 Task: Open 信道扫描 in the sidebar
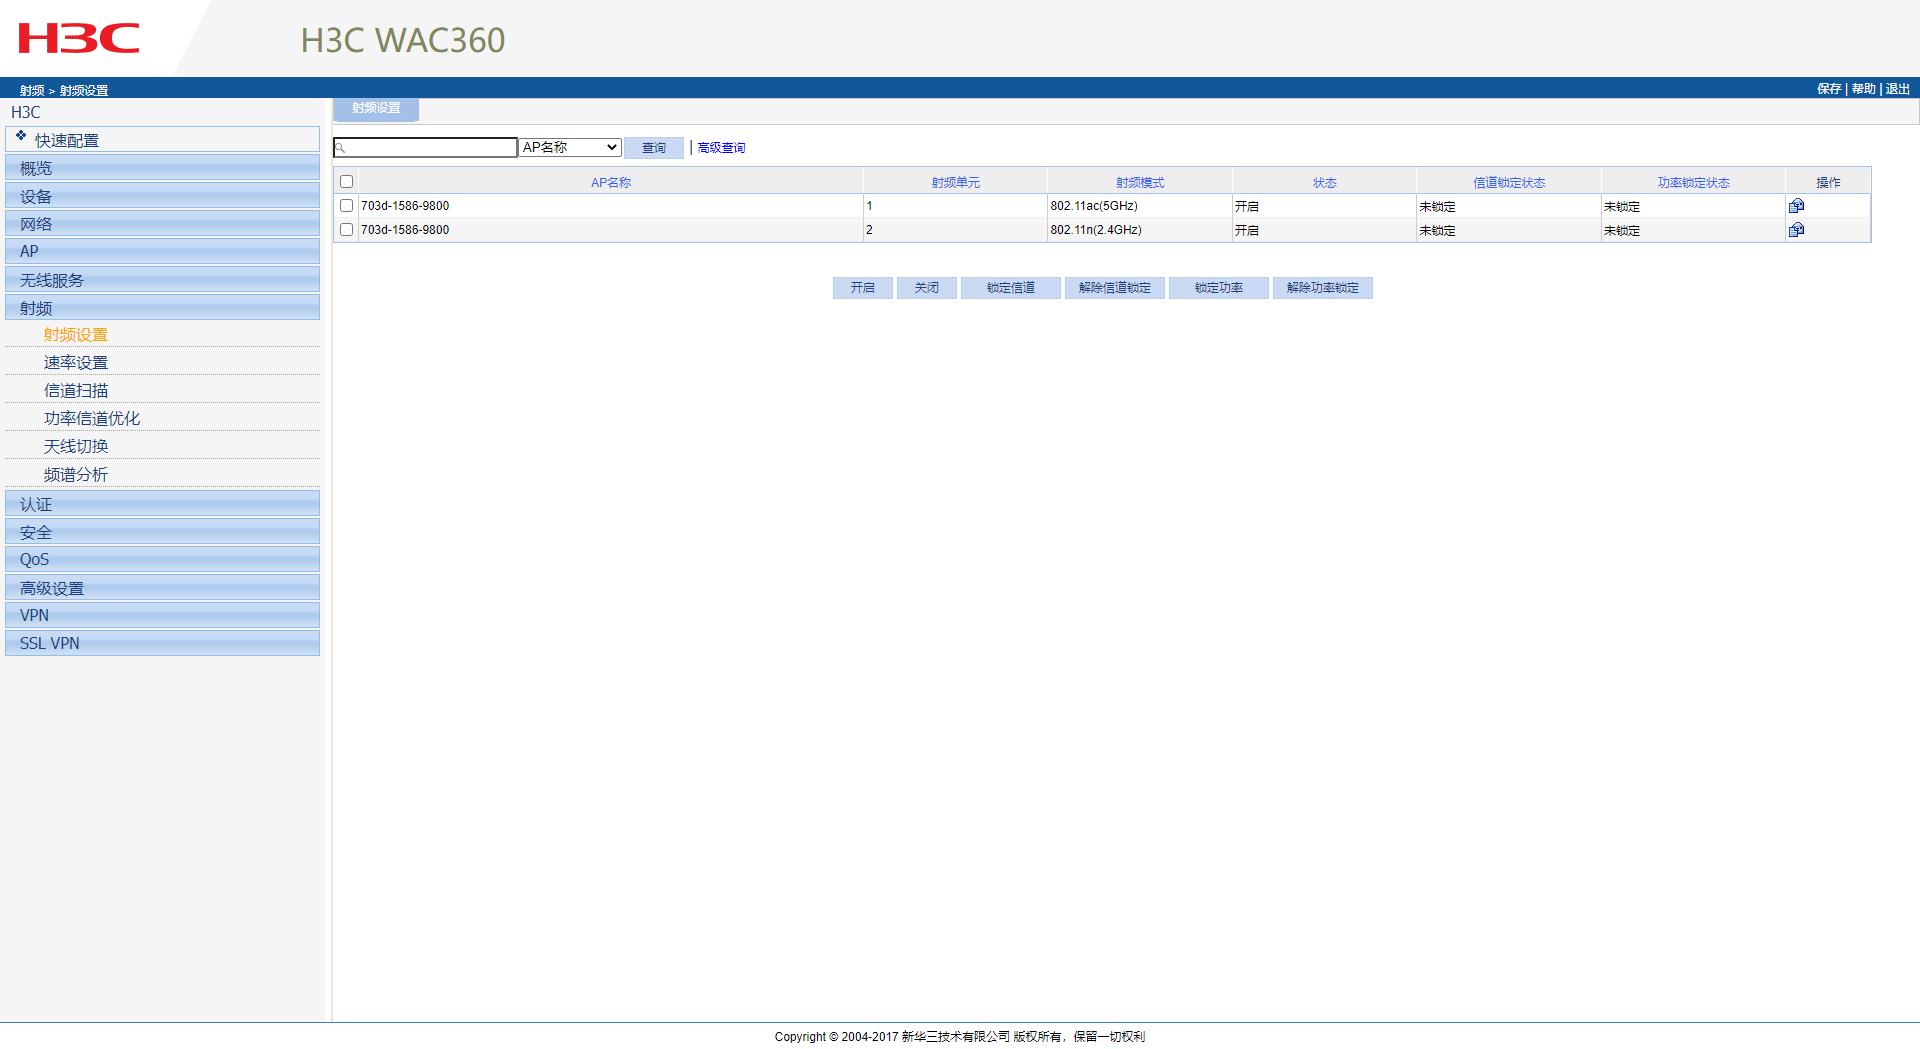[x=75, y=391]
